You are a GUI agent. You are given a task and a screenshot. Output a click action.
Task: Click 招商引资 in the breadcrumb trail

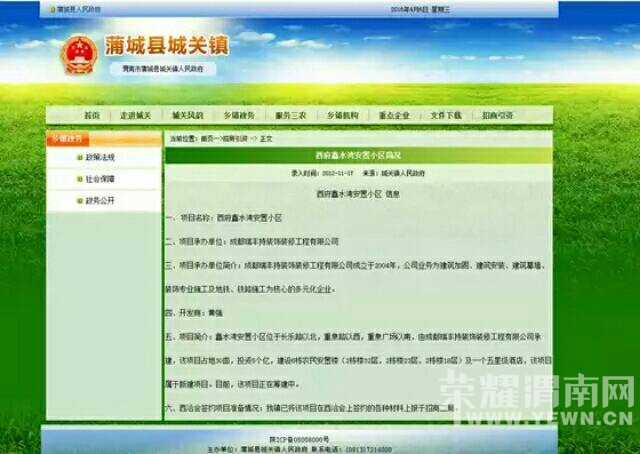pyautogui.click(x=234, y=139)
